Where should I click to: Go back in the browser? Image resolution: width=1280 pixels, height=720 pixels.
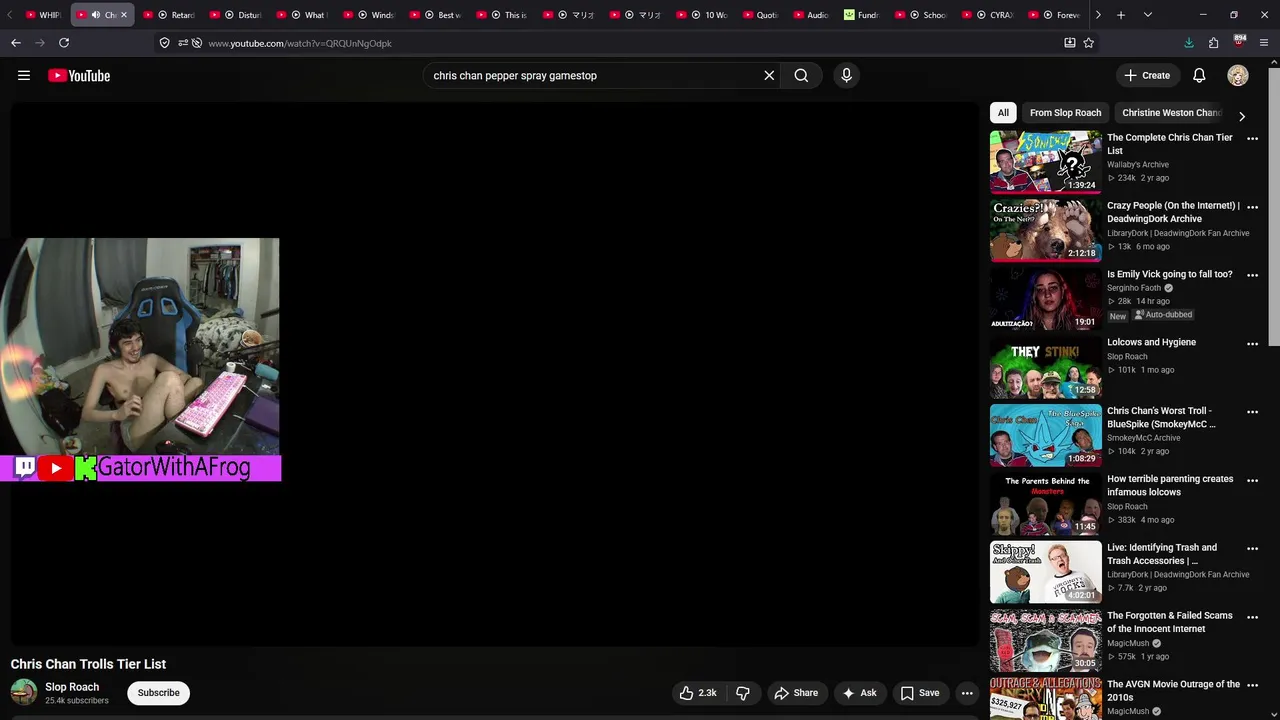16,43
